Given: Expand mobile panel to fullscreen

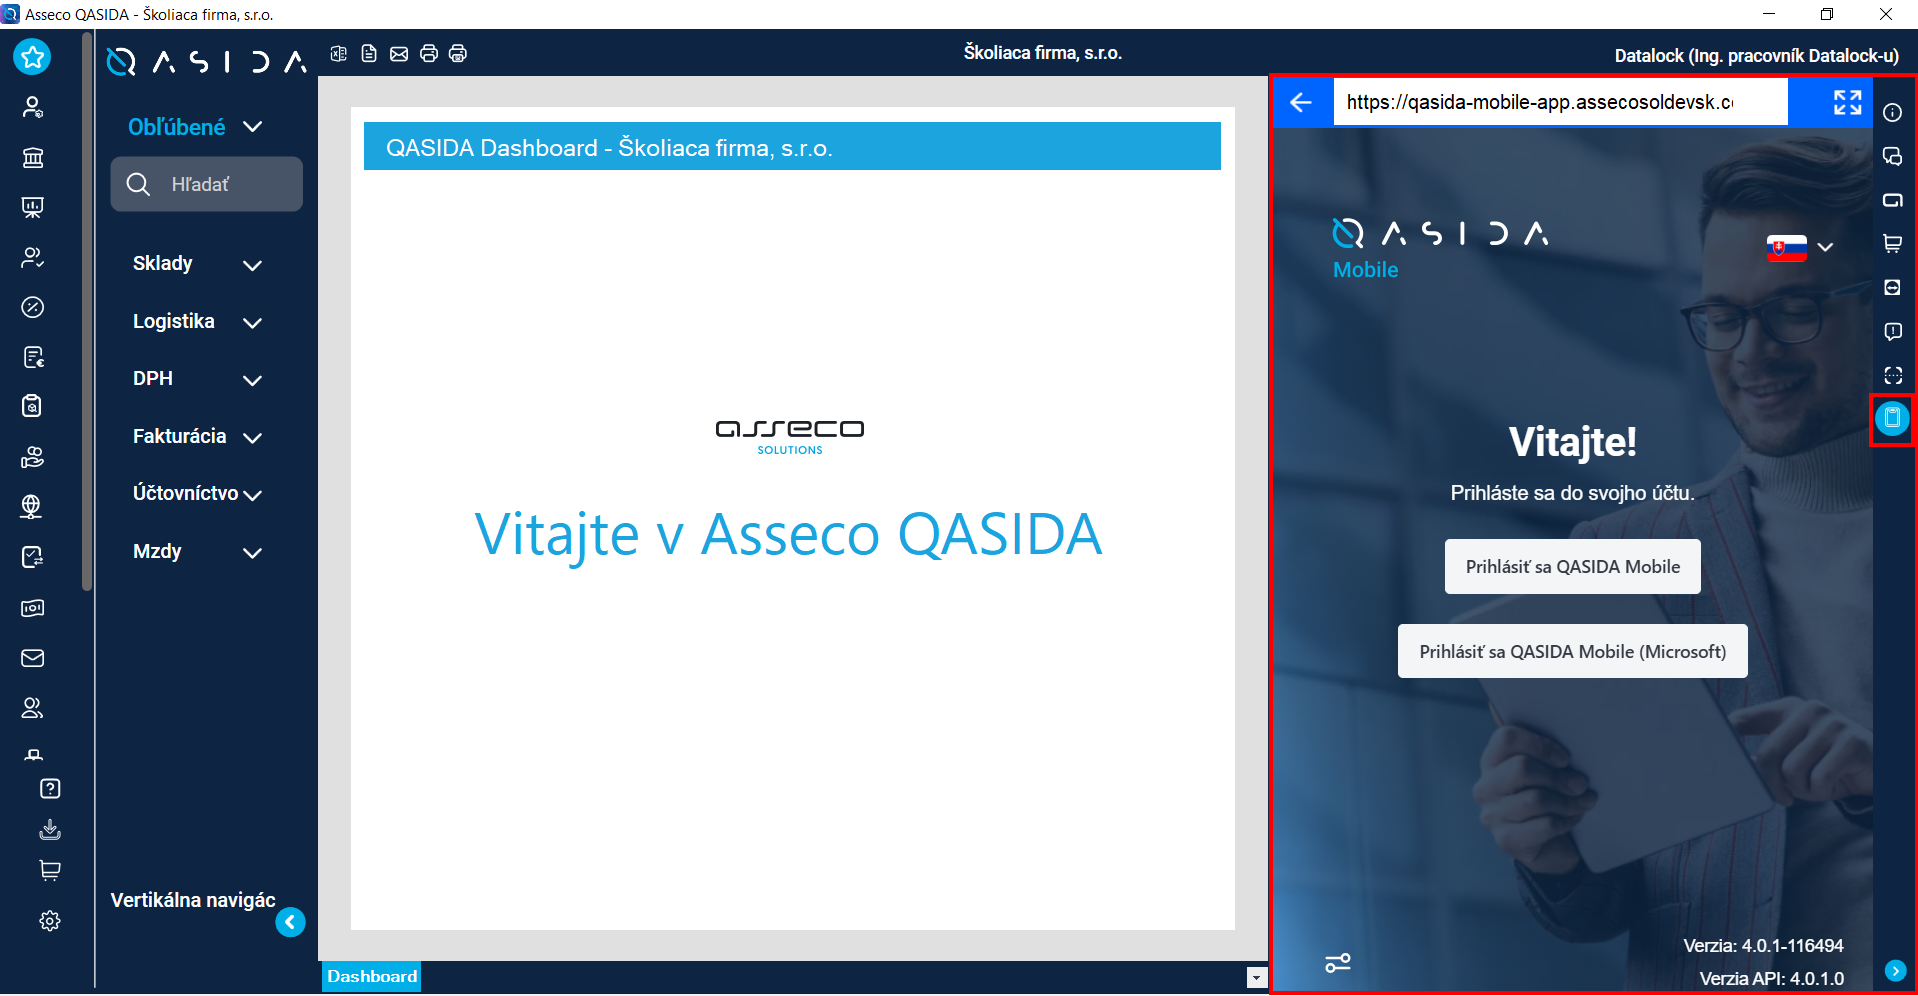Looking at the screenshot, I should pyautogui.click(x=1848, y=102).
